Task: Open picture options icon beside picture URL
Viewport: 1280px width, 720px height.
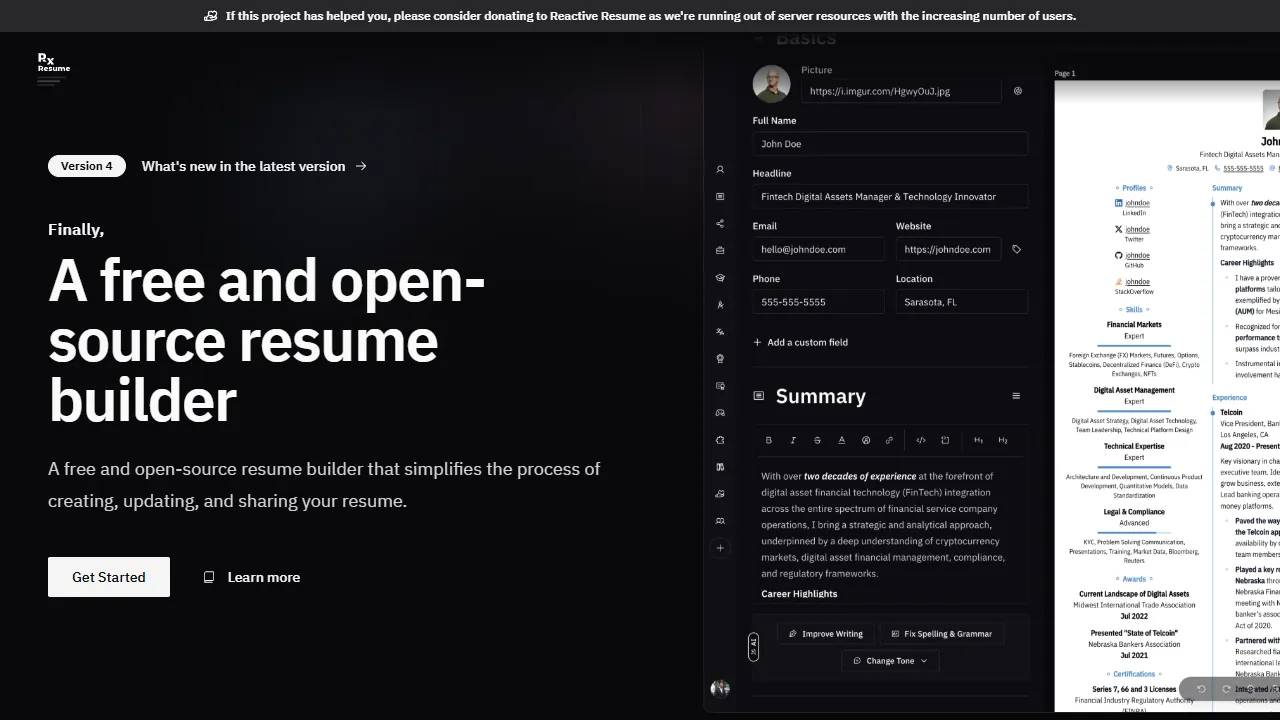Action: (1018, 91)
